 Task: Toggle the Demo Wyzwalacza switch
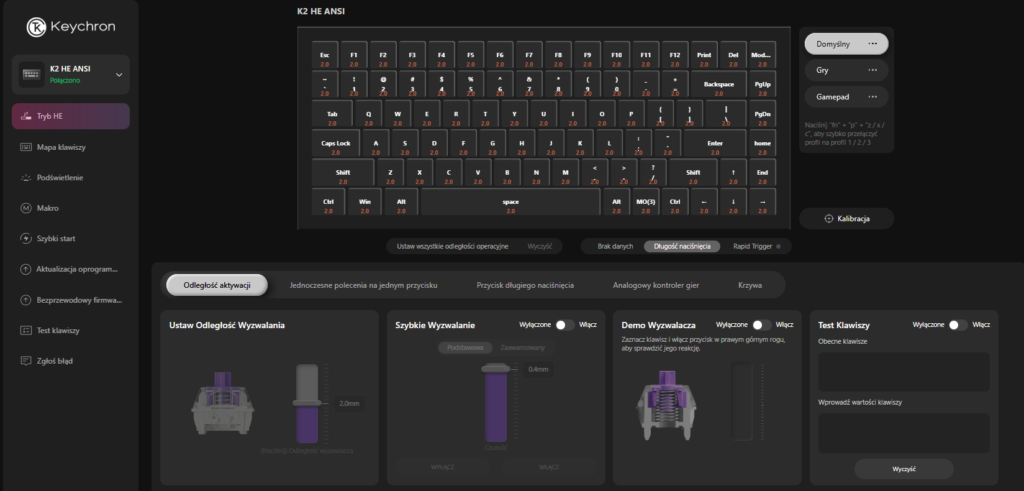click(x=761, y=325)
